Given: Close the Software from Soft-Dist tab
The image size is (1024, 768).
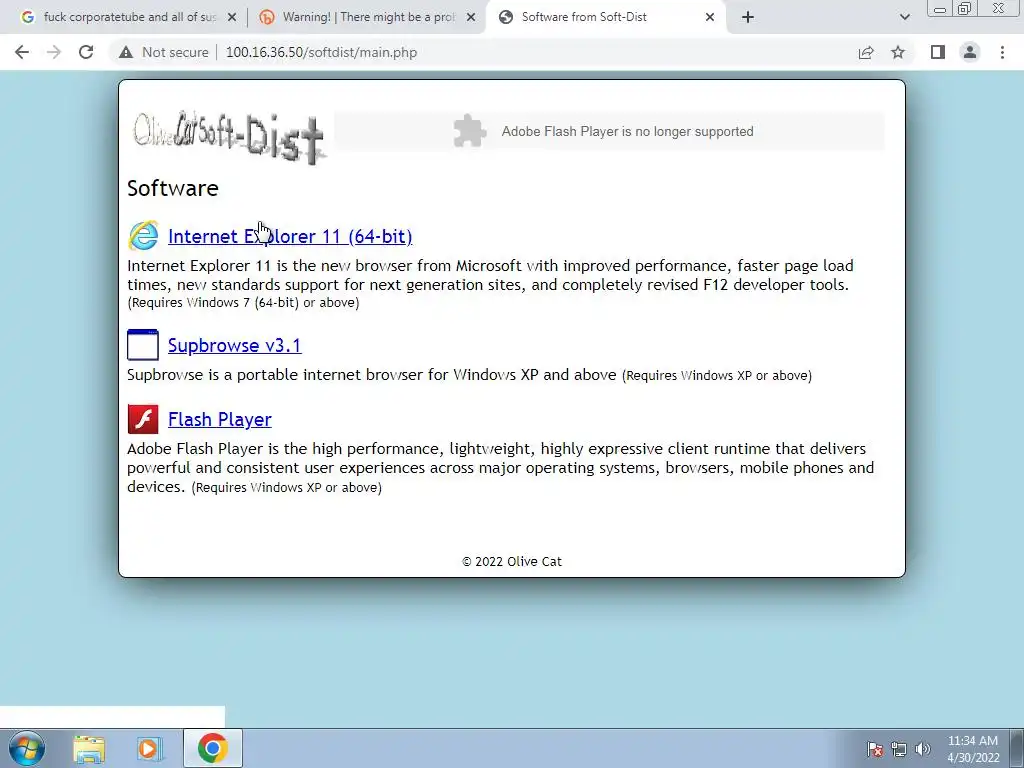Looking at the screenshot, I should [710, 18].
